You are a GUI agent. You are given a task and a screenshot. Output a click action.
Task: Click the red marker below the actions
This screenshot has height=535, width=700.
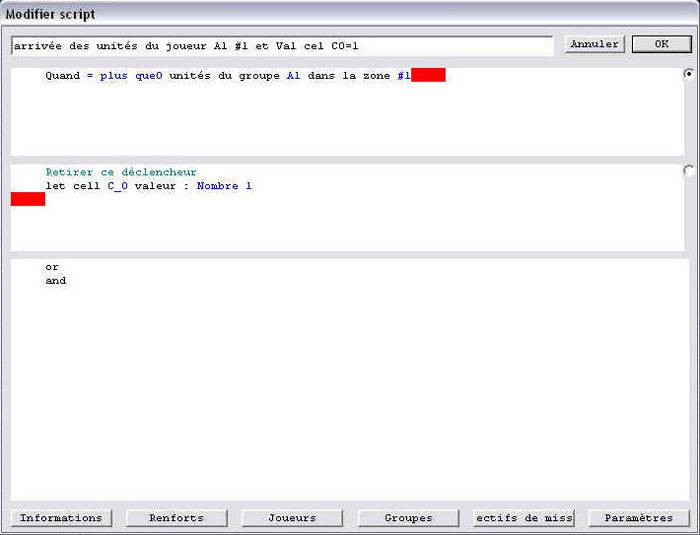pos(28,199)
